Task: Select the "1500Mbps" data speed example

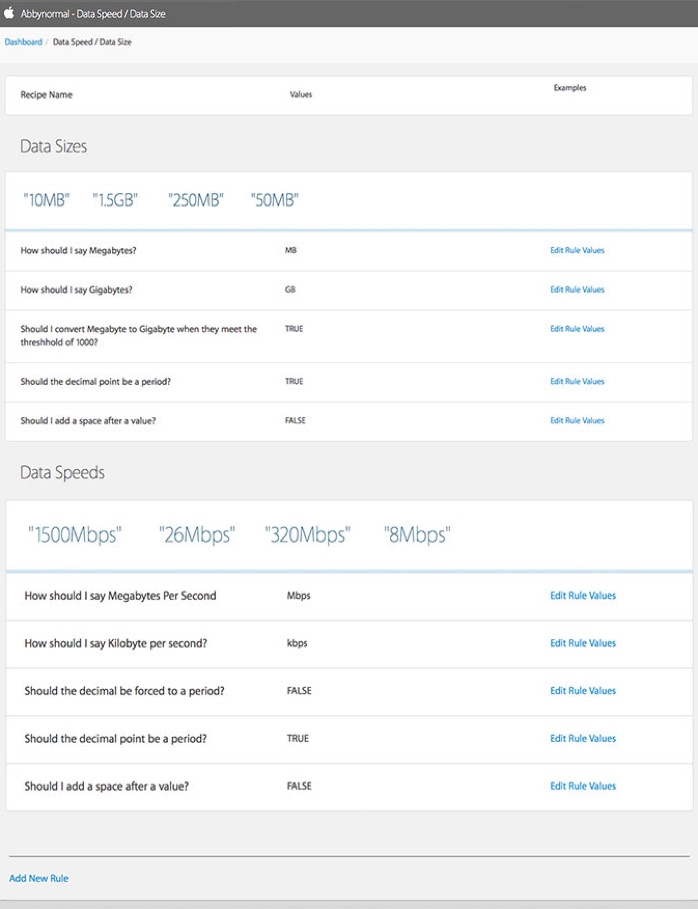Action: (75, 535)
